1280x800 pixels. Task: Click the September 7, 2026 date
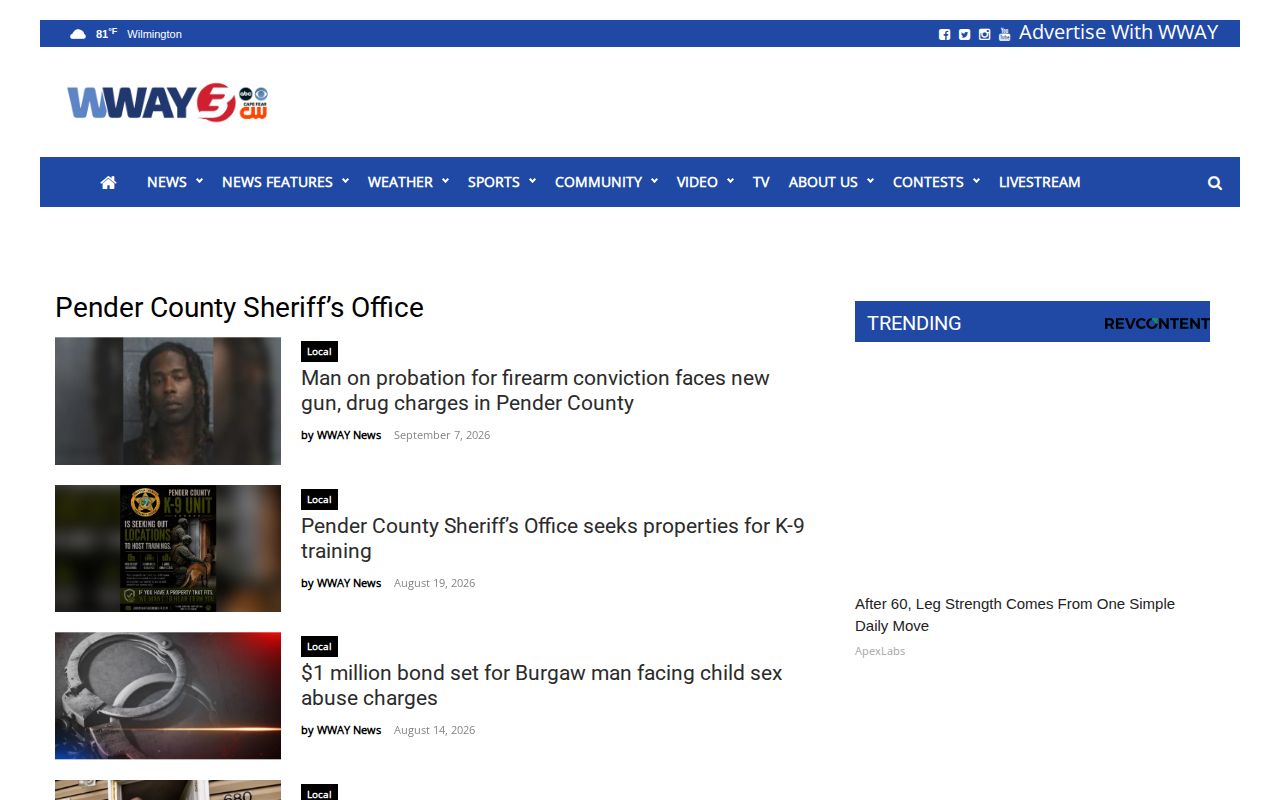(x=442, y=435)
